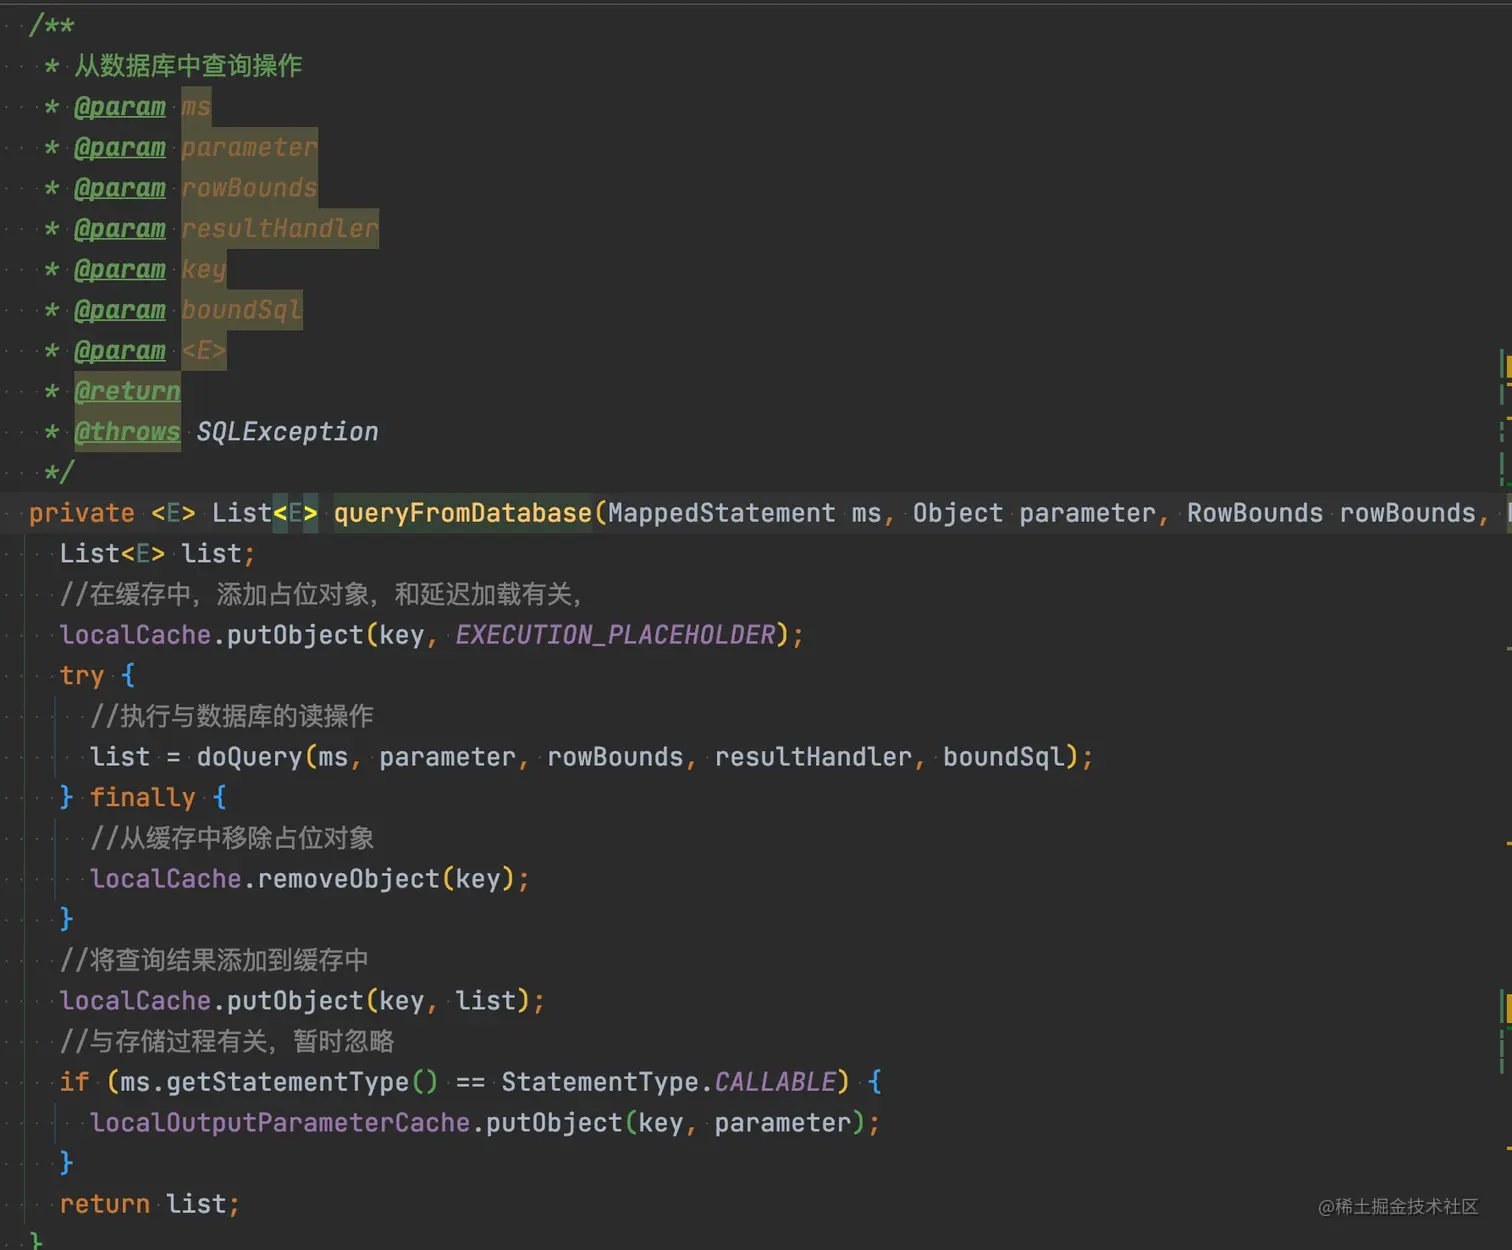
Task: Click the CALLABLE enum constant
Action: 775,1082
